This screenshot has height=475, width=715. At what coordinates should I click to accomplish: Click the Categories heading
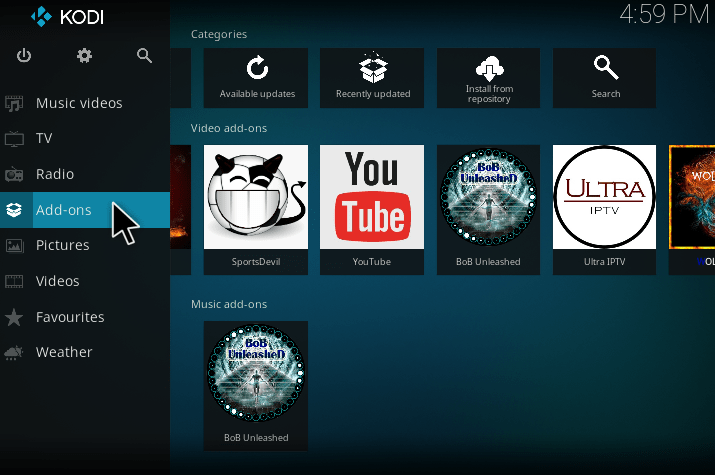coord(219,35)
